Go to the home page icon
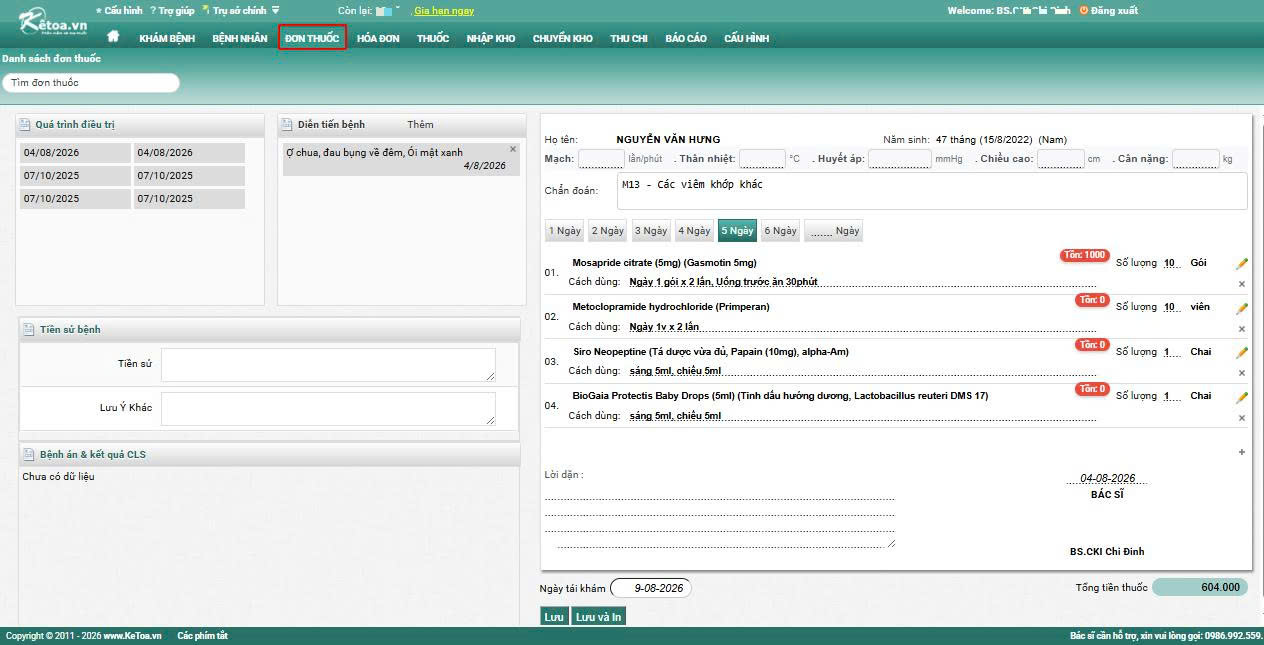The image size is (1264, 645). tap(113, 36)
